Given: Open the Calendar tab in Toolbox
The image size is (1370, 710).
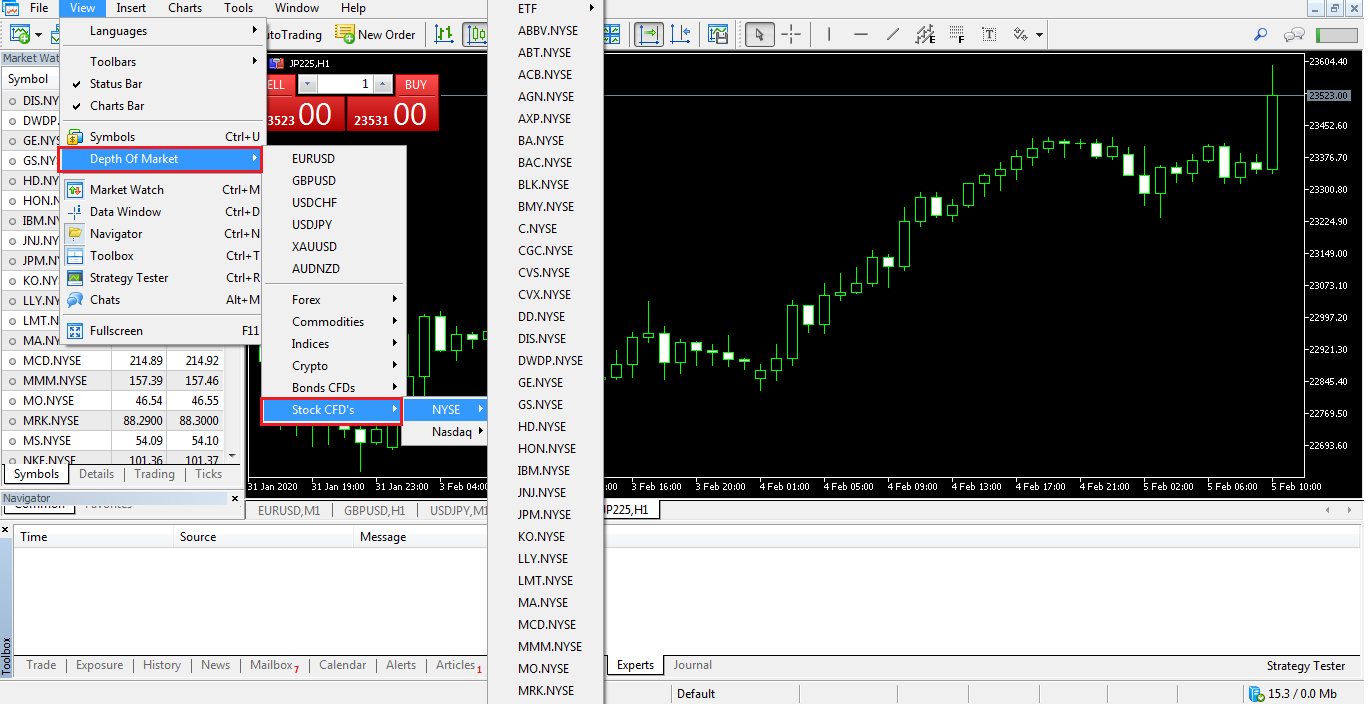Looking at the screenshot, I should pos(343,665).
